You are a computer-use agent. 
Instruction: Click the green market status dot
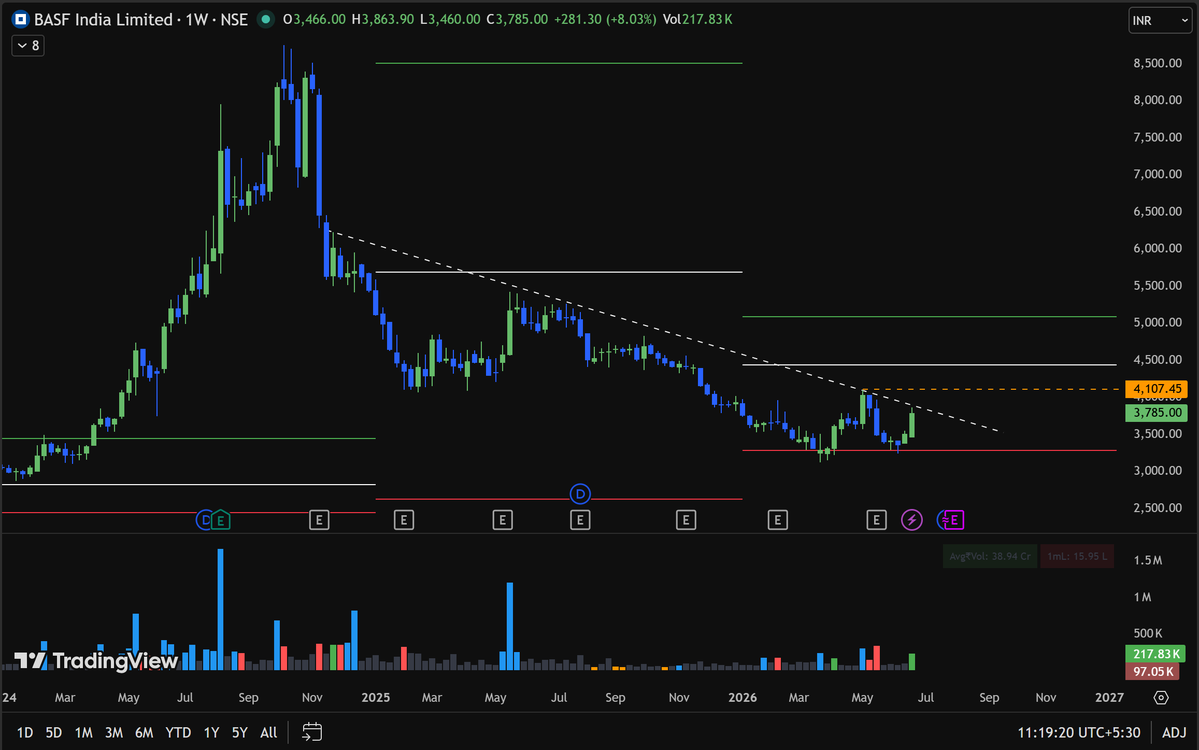265,19
